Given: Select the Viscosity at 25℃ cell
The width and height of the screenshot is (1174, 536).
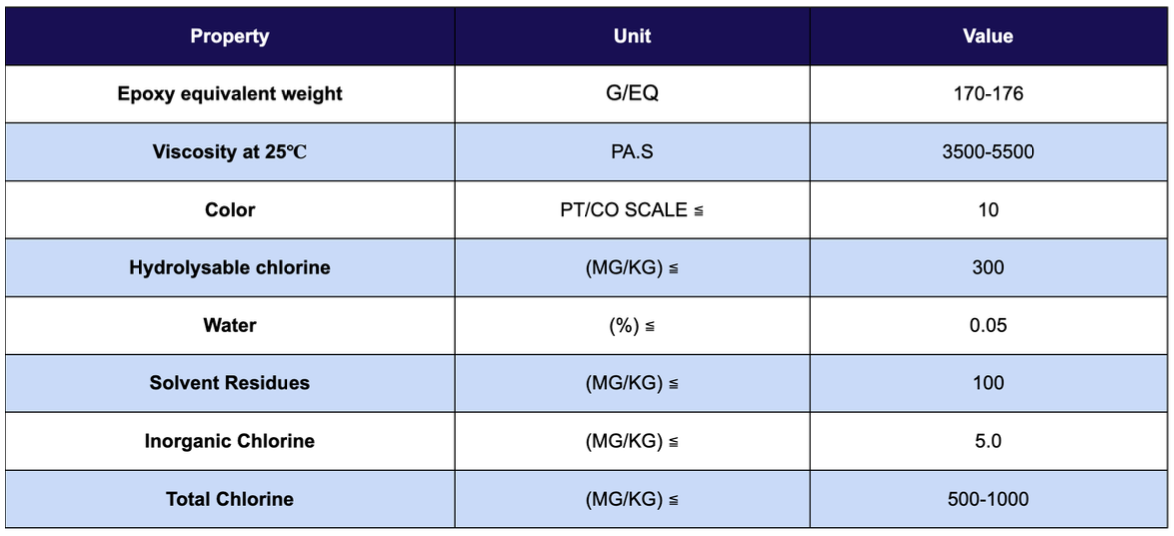Looking at the screenshot, I should (x=230, y=152).
